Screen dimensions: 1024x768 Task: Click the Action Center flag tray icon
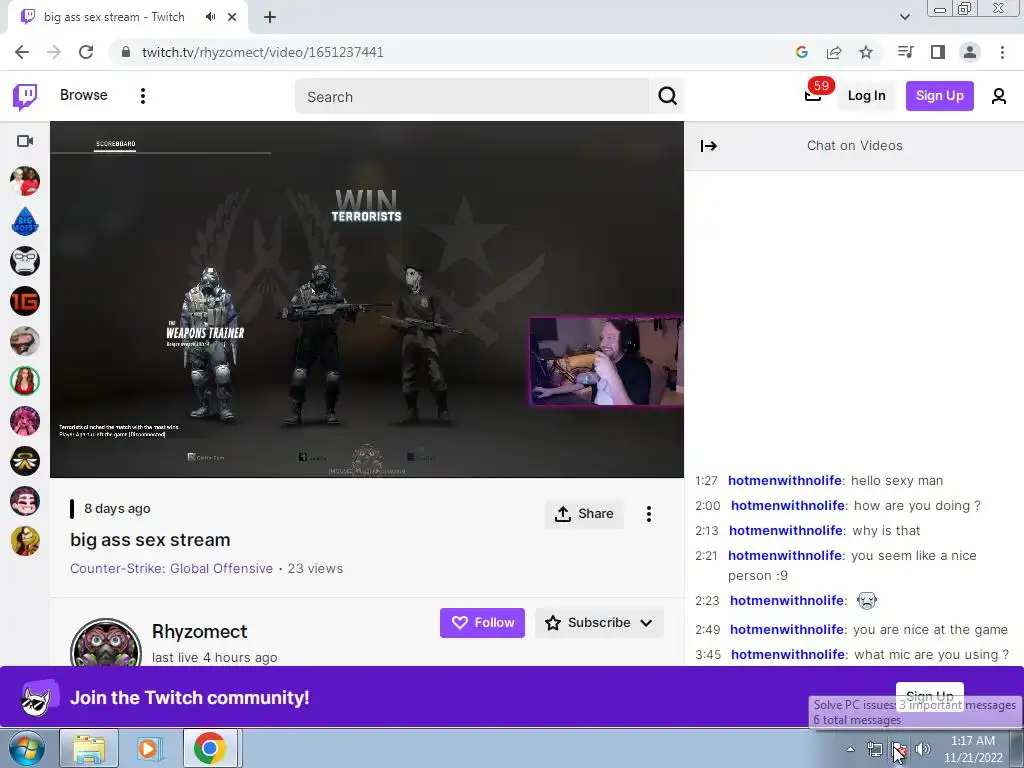(x=899, y=749)
